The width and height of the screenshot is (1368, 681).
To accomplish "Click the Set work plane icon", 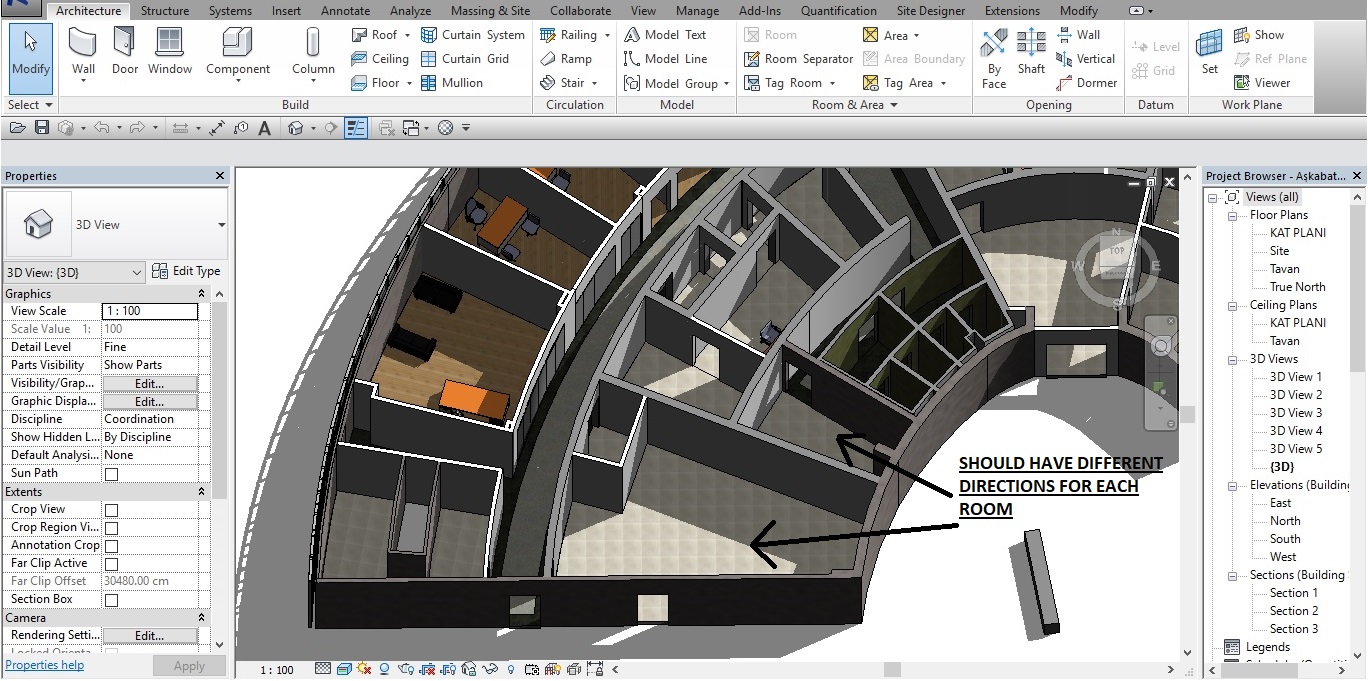I will coord(1210,52).
